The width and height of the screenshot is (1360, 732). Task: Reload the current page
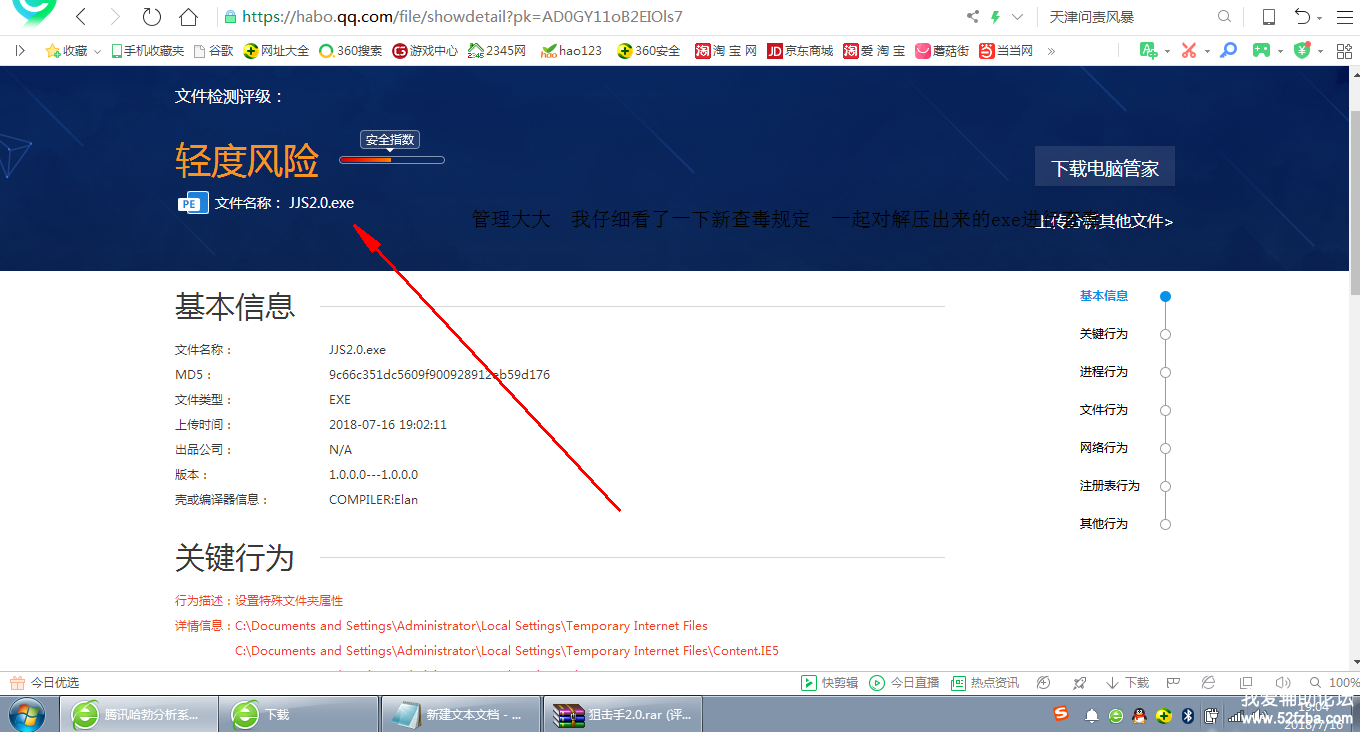coord(151,17)
